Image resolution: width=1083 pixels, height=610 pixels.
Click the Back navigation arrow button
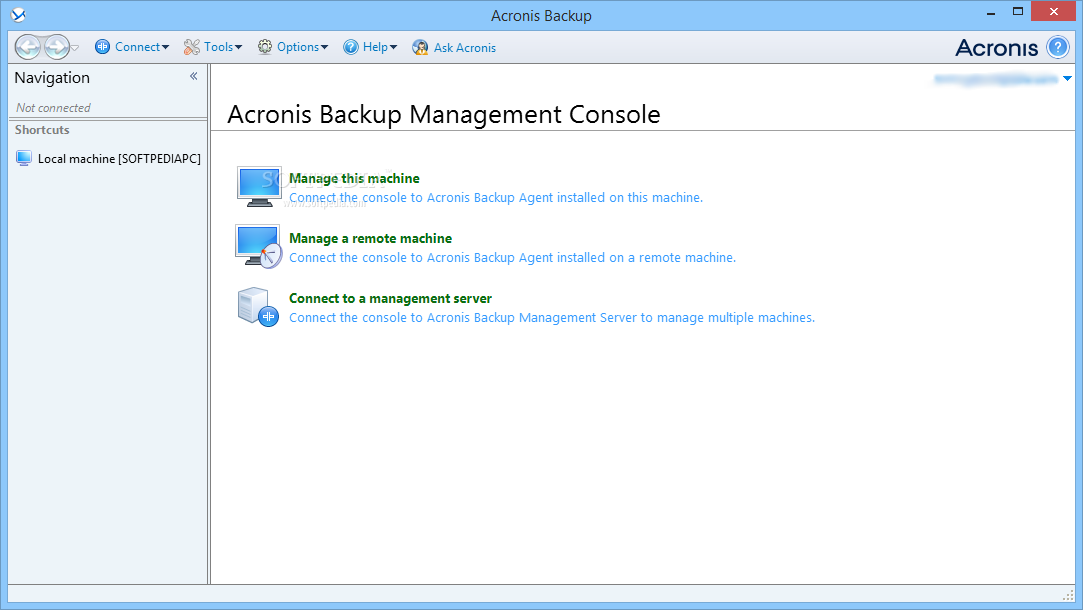click(x=28, y=47)
